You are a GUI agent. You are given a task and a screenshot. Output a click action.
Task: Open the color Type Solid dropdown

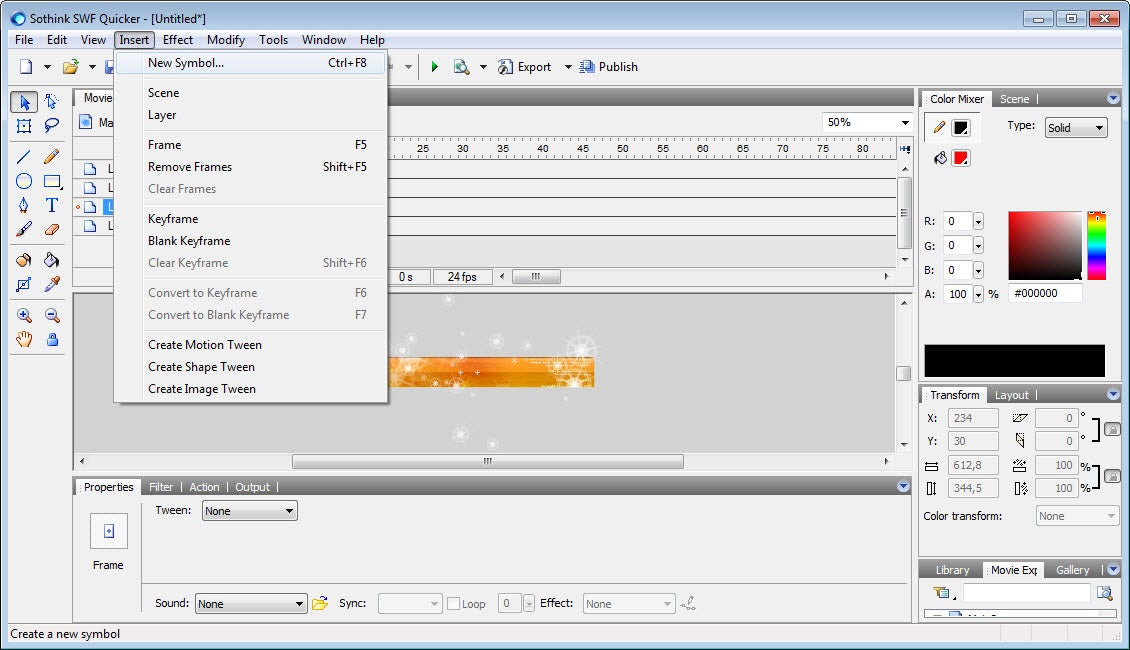(1076, 128)
